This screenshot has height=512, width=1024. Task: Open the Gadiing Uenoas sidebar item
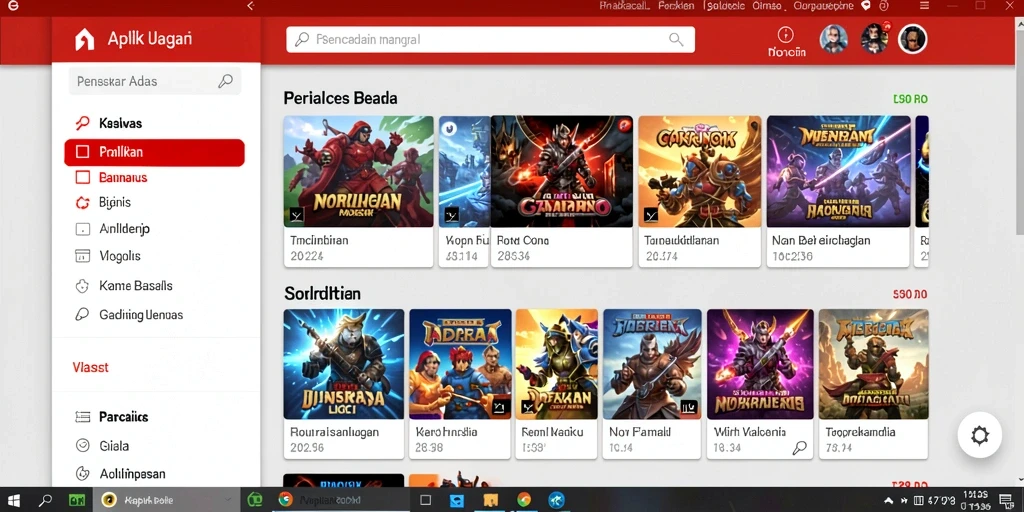click(x=129, y=315)
